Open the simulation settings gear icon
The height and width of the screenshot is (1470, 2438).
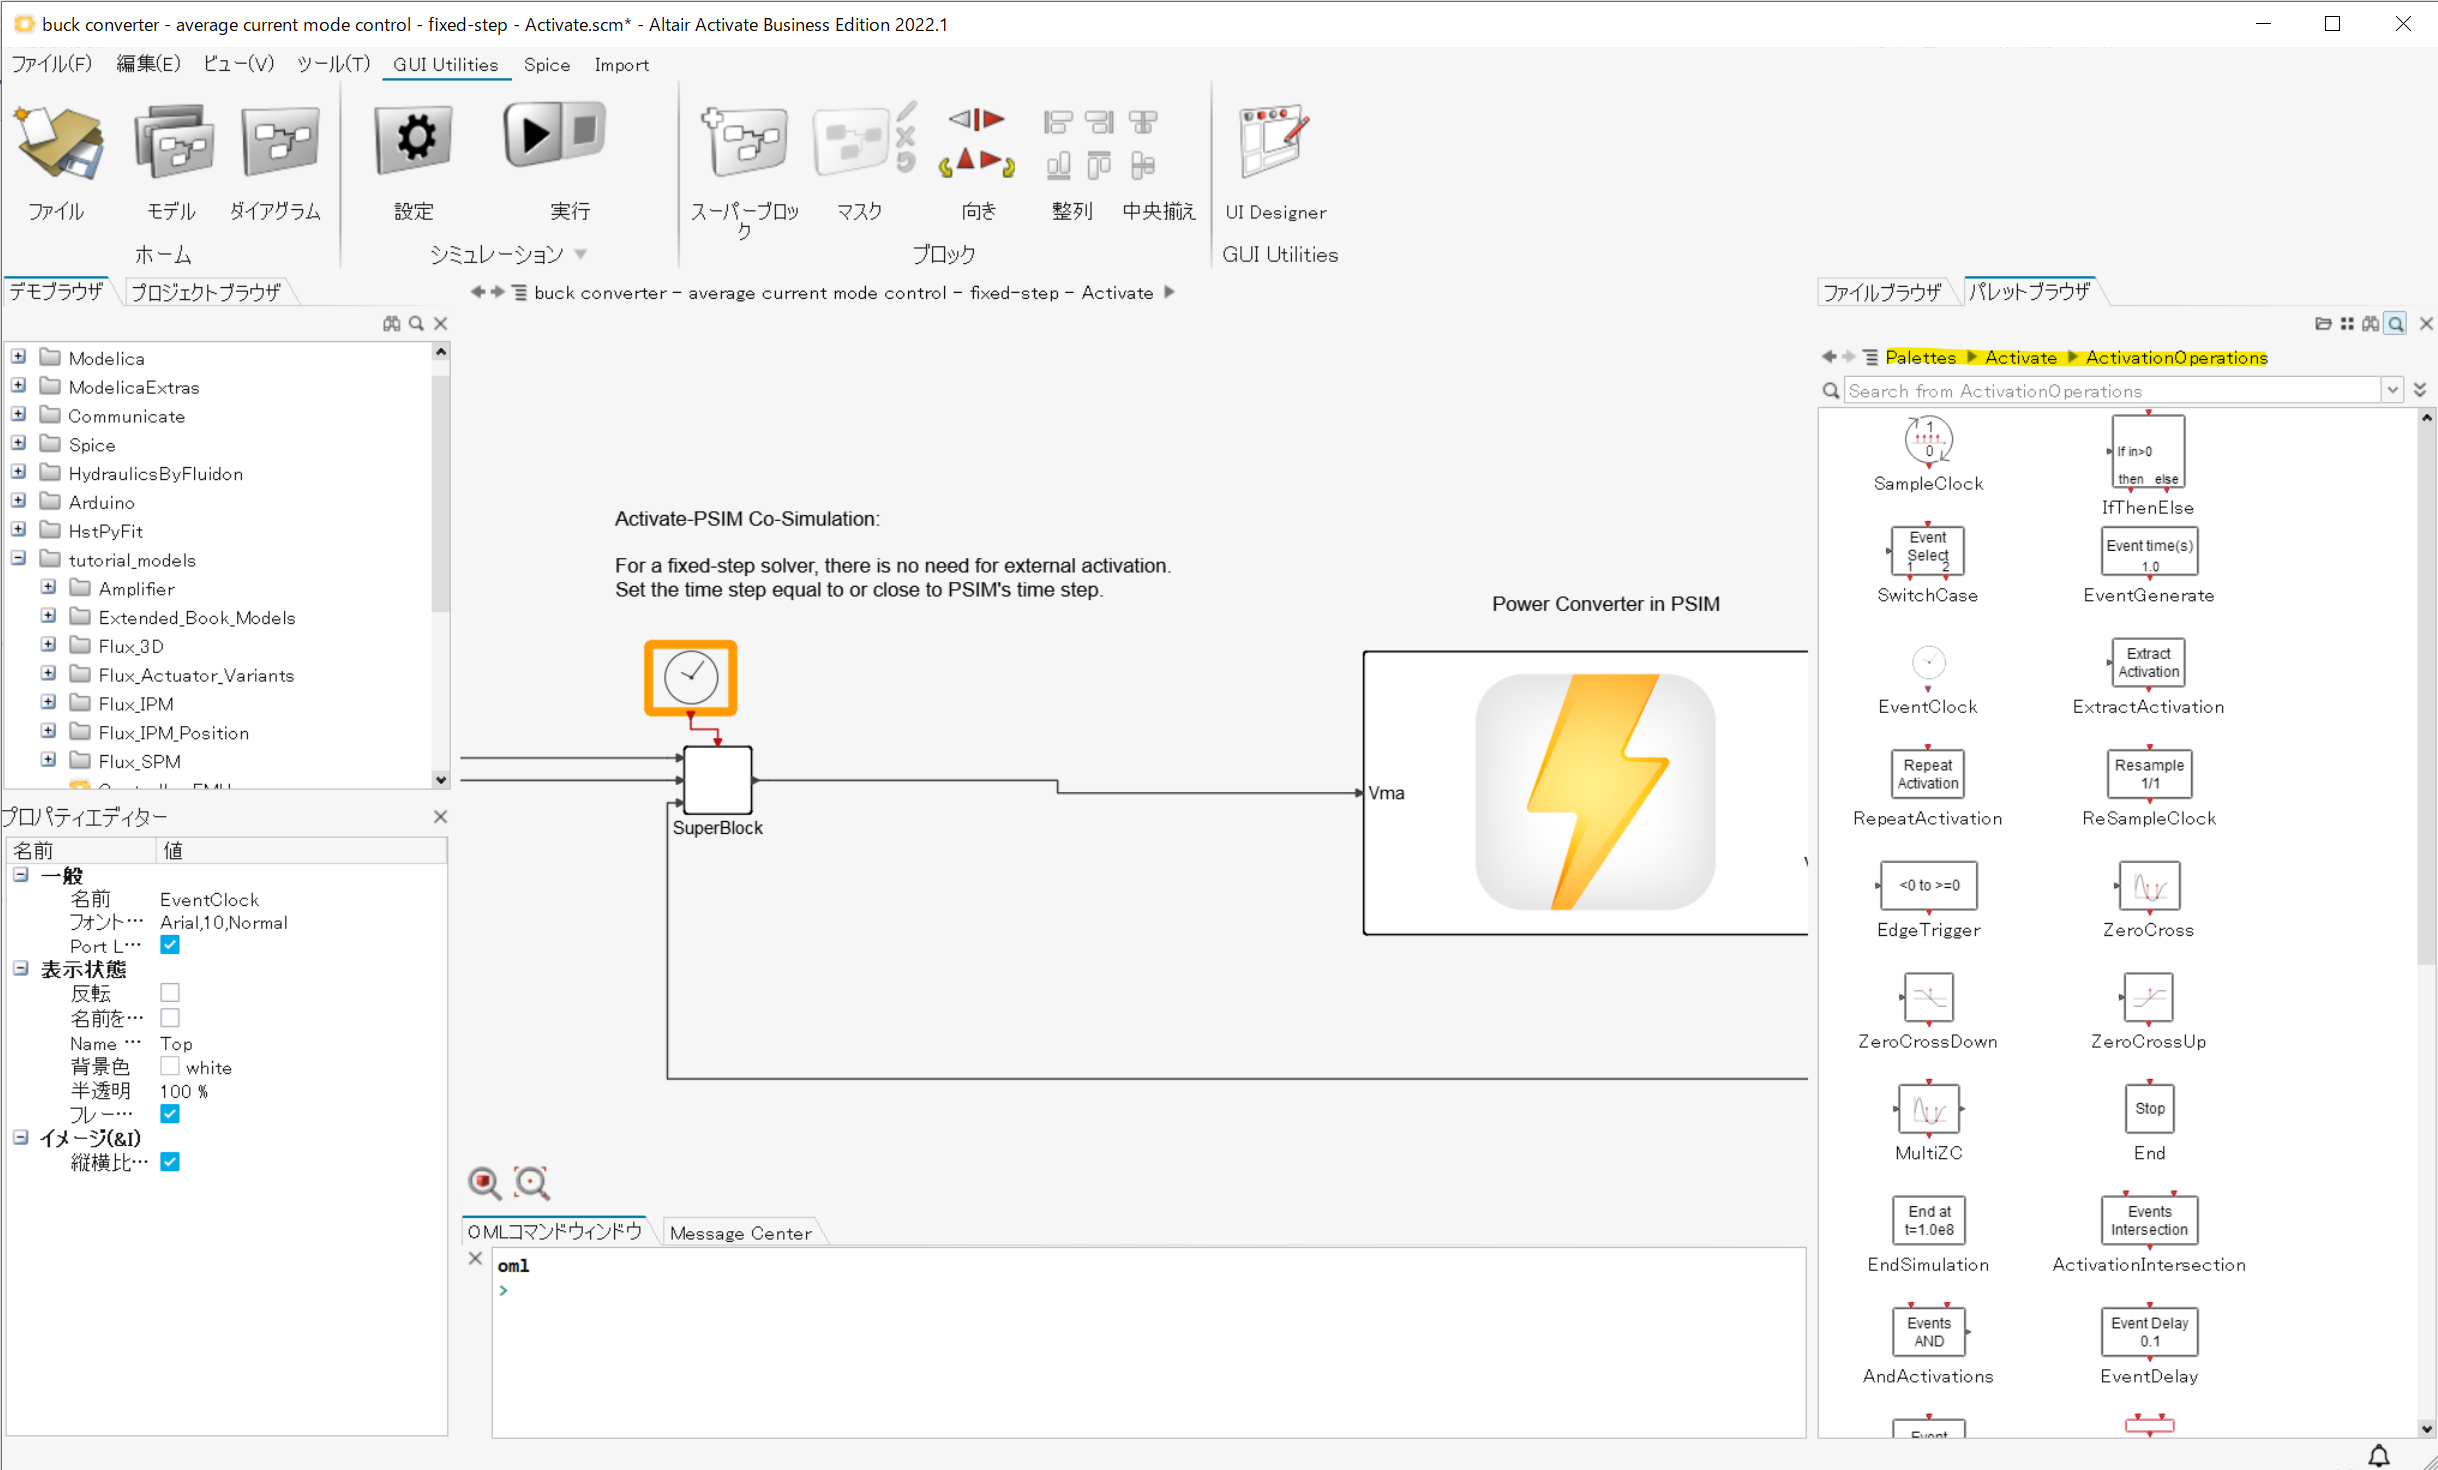tap(413, 139)
